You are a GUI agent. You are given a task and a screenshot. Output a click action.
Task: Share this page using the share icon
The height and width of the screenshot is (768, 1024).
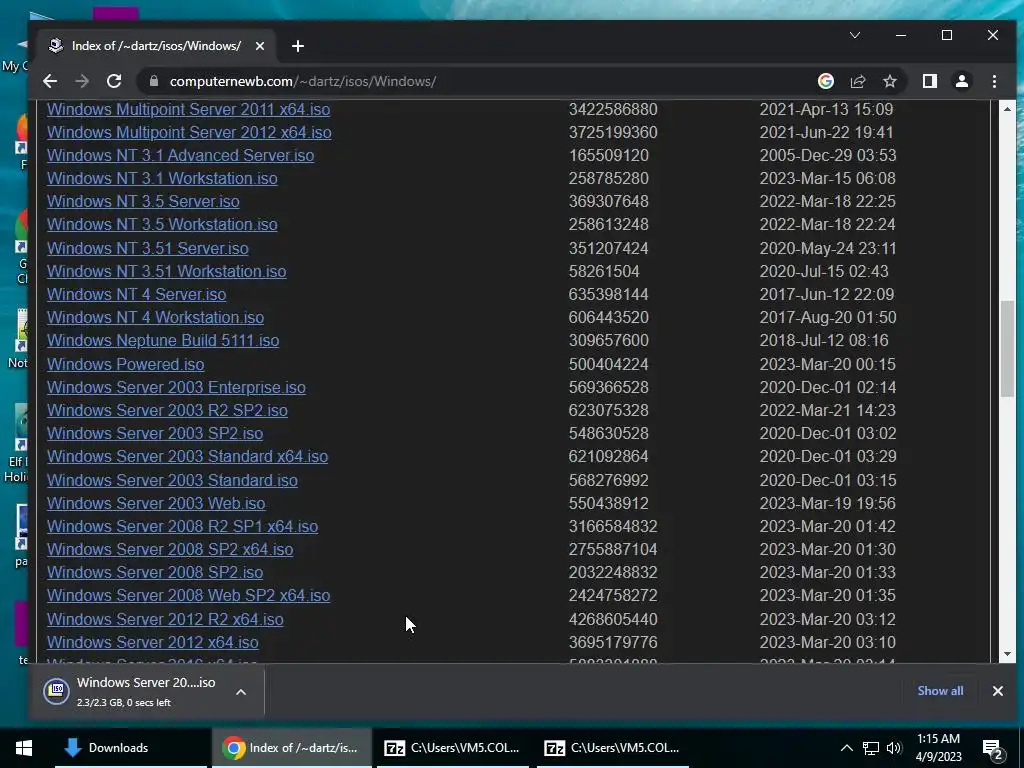[857, 81]
